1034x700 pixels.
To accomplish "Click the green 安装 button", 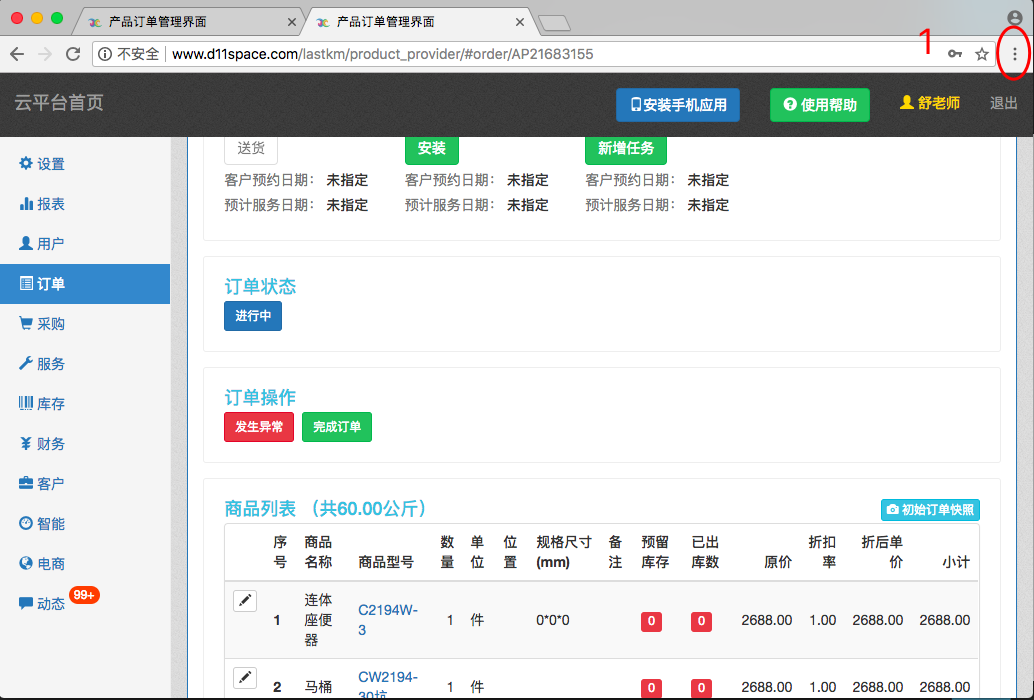I will click(x=431, y=148).
